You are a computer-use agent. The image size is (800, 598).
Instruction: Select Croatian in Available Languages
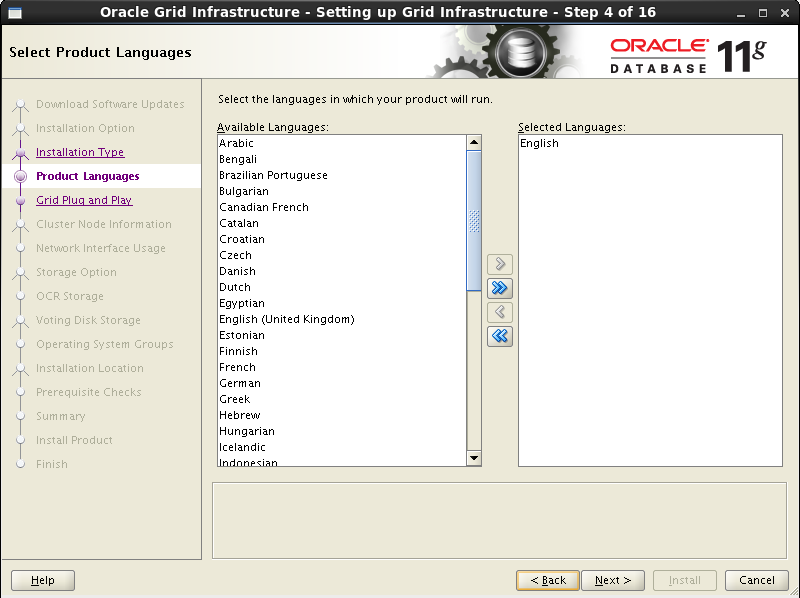point(342,239)
